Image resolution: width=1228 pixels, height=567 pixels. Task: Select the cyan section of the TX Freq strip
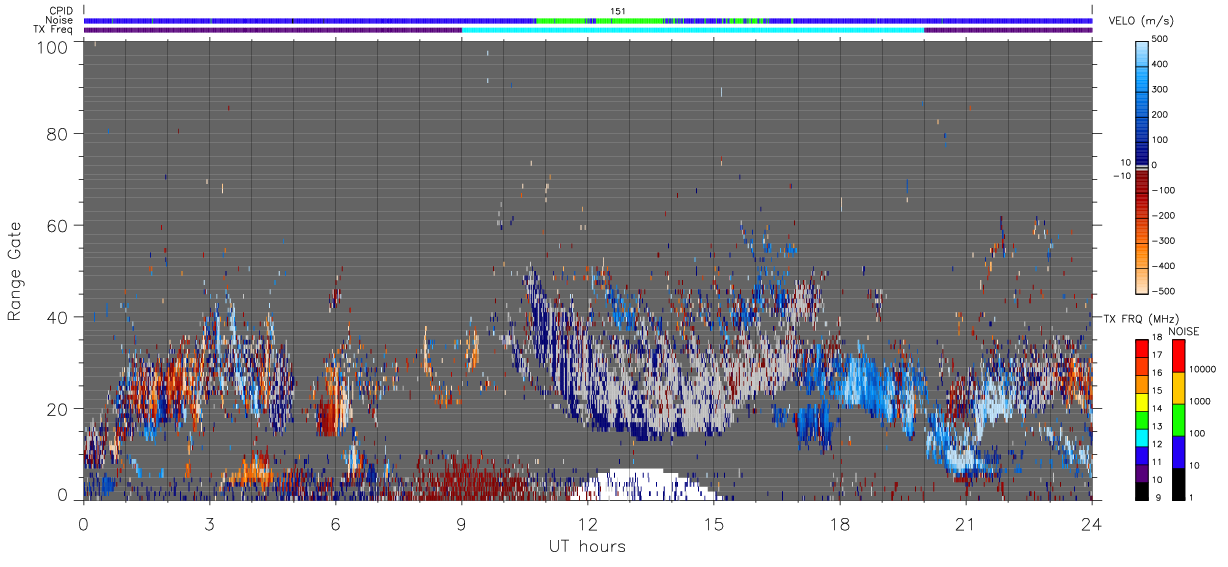click(692, 30)
